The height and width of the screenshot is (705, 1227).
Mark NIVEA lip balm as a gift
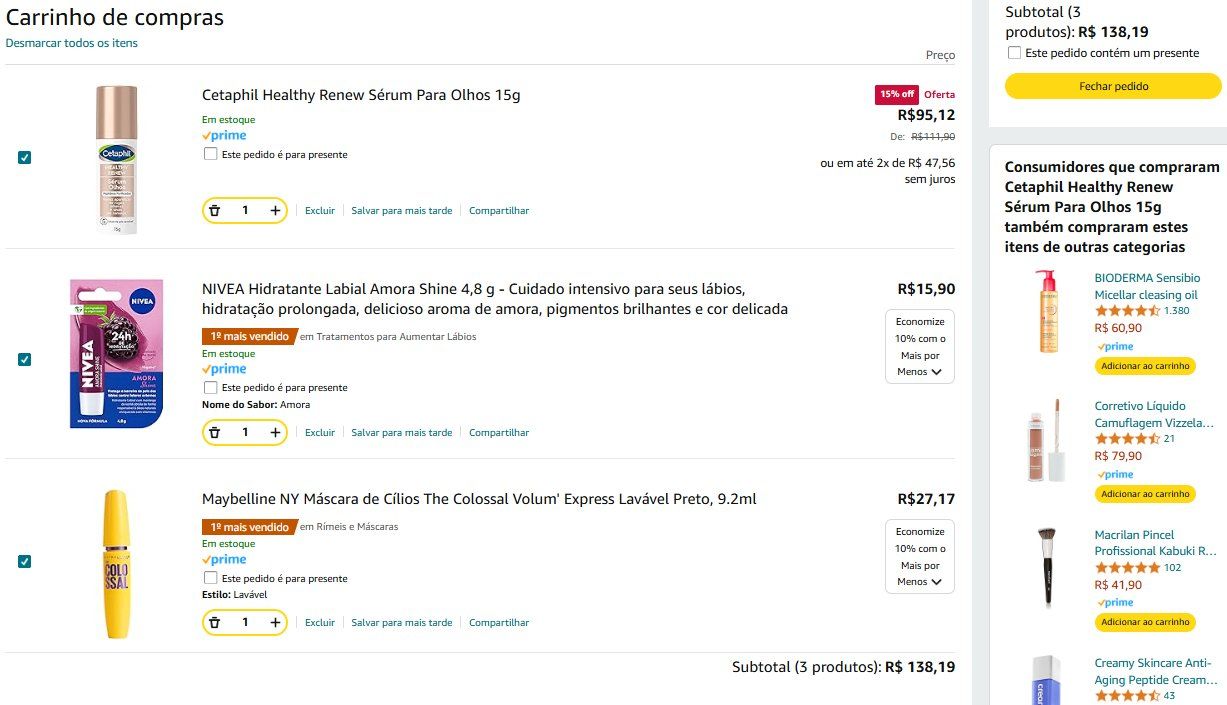[x=210, y=387]
